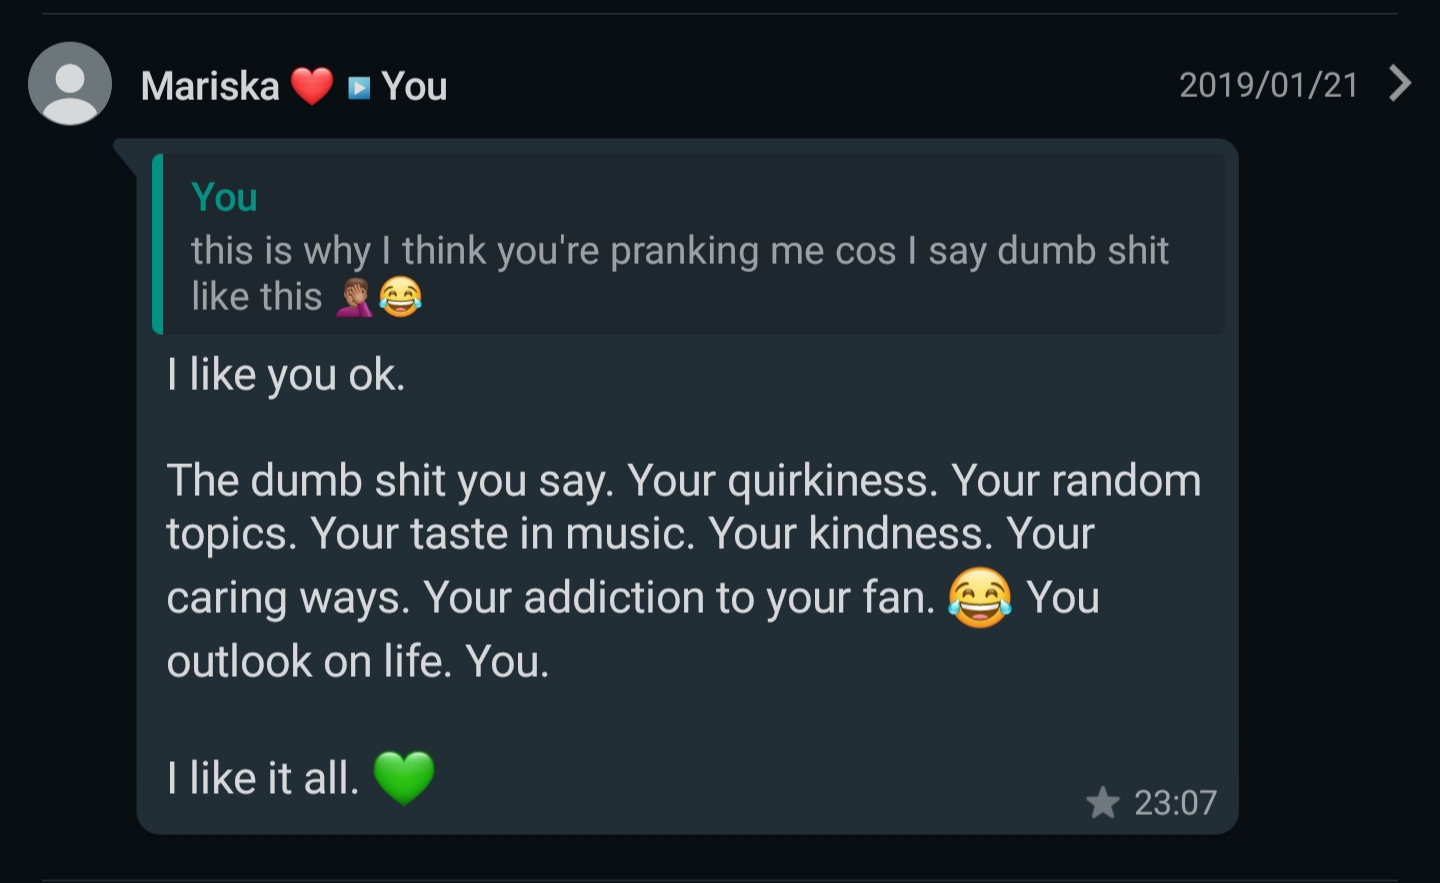Screen dimensions: 1440x883
Task: Click the 'You' recipient label in header
Action: (414, 87)
